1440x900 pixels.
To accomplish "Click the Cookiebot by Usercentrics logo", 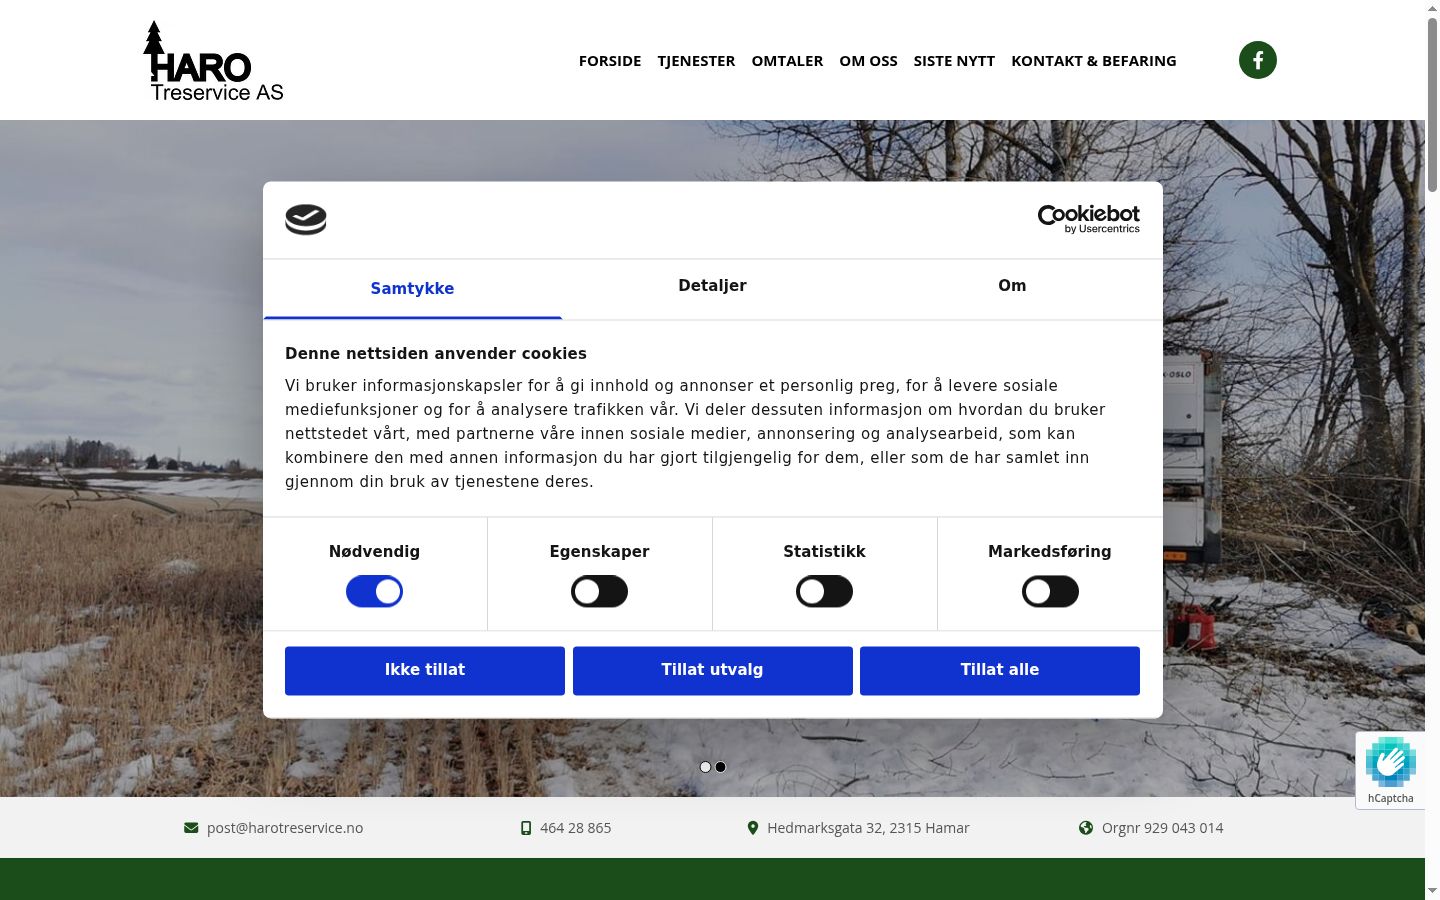I will pyautogui.click(x=1088, y=219).
